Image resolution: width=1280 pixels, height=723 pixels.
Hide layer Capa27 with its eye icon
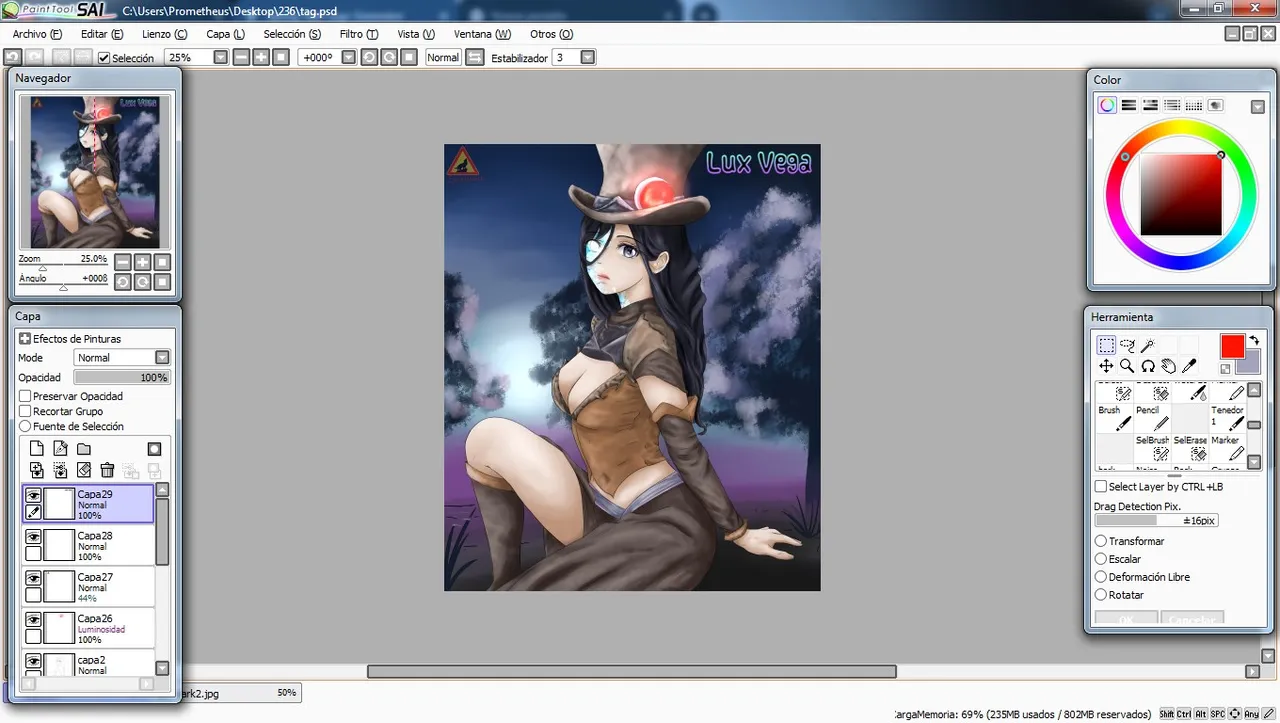click(x=33, y=578)
